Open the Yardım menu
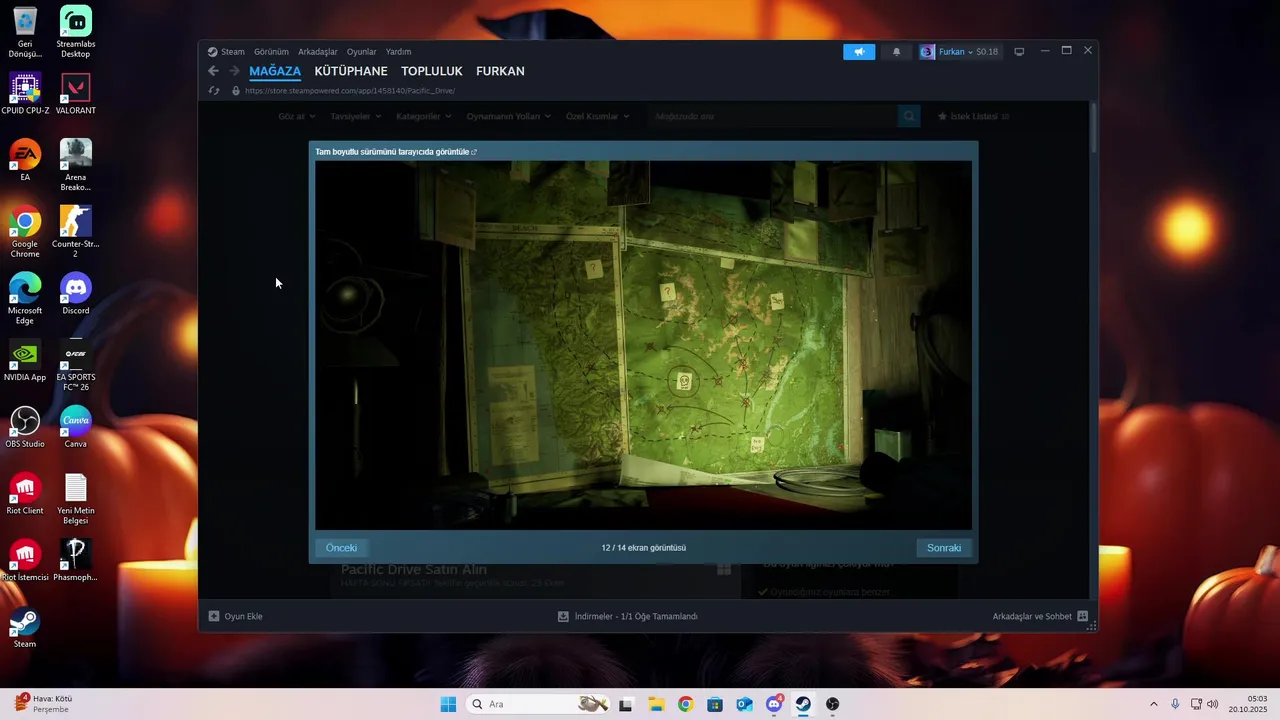 398,52
